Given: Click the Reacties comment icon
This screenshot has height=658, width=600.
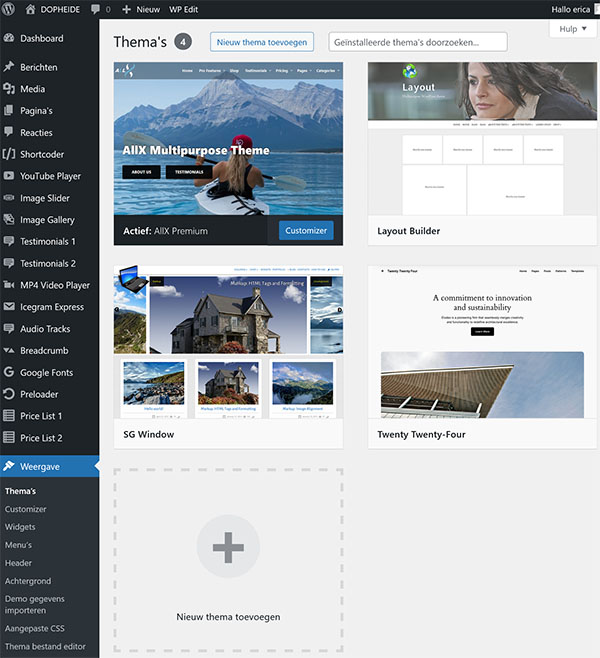Looking at the screenshot, I should [x=9, y=132].
